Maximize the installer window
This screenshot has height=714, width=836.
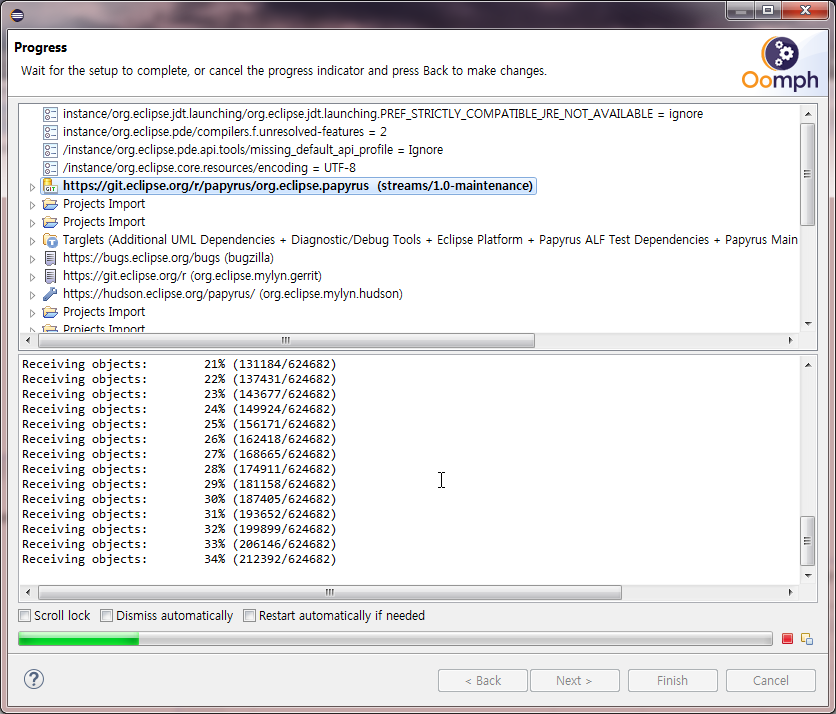pyautogui.click(x=768, y=10)
